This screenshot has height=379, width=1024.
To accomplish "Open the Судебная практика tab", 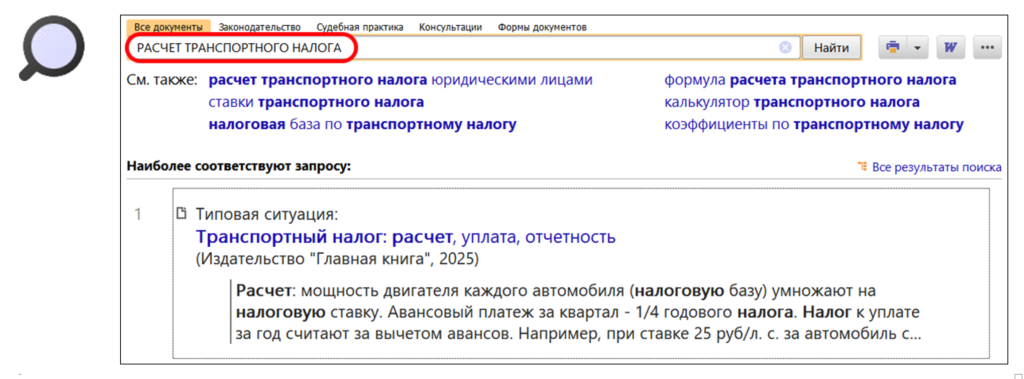I will coord(360,27).
